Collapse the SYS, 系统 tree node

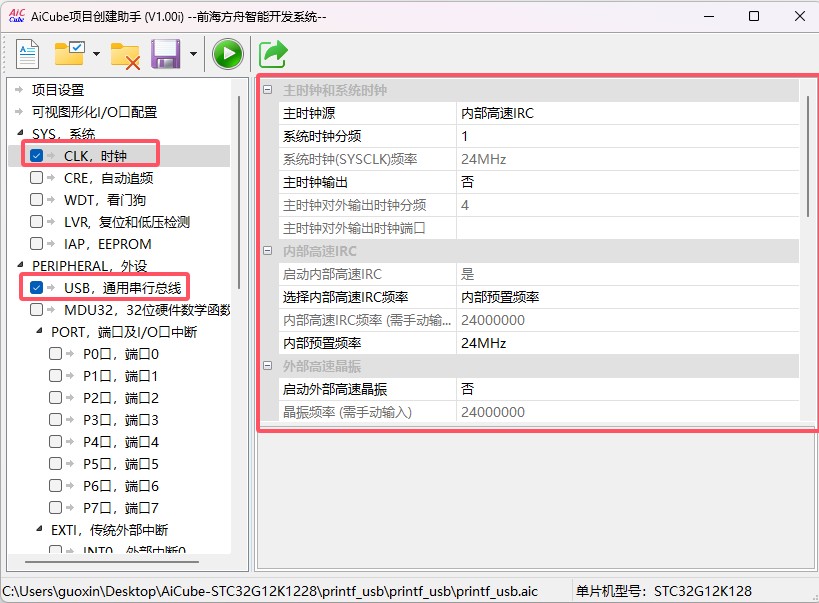(x=20, y=133)
